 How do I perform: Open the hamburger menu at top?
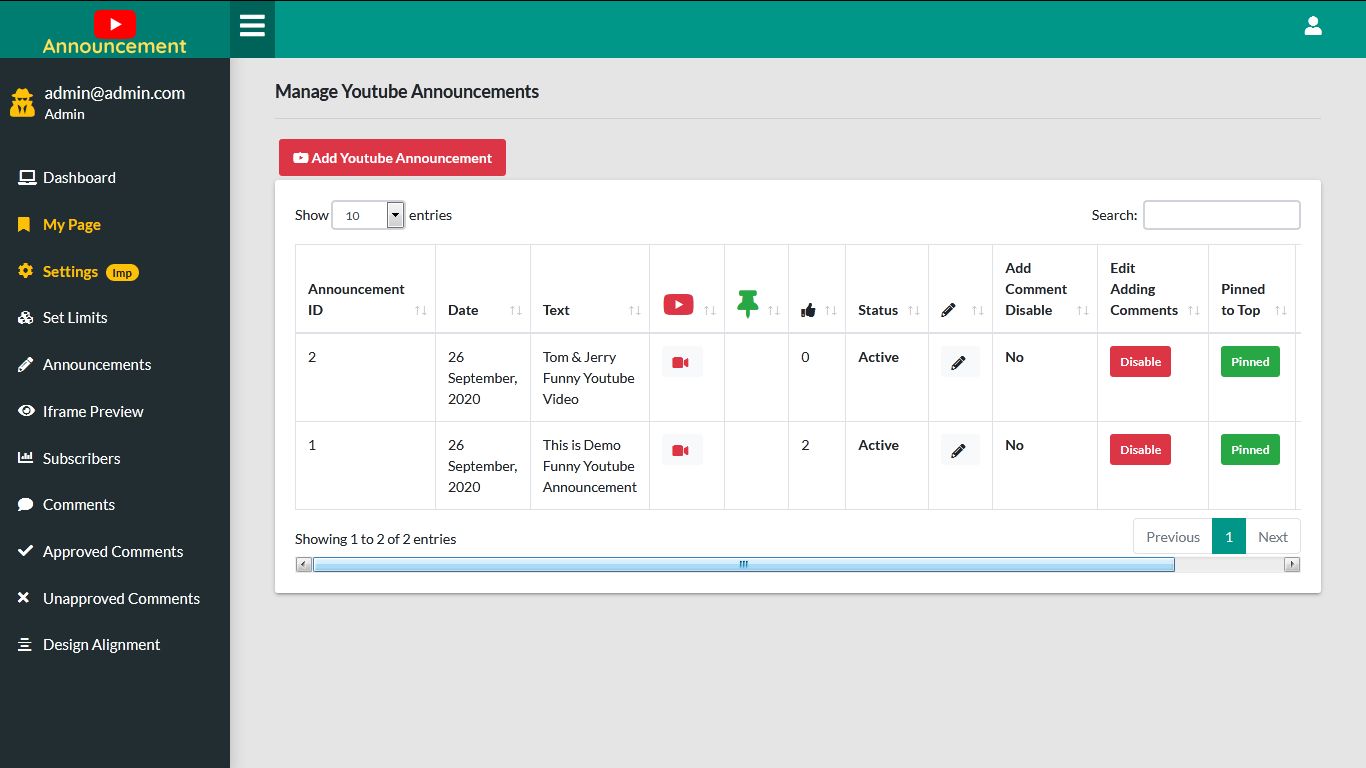(x=252, y=28)
